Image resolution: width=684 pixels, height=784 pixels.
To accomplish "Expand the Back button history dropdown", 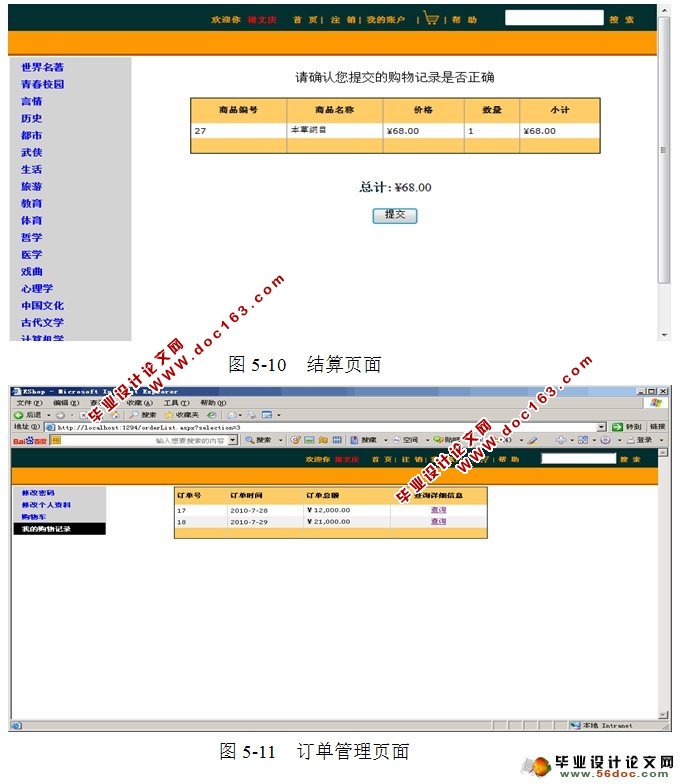I will [48, 415].
